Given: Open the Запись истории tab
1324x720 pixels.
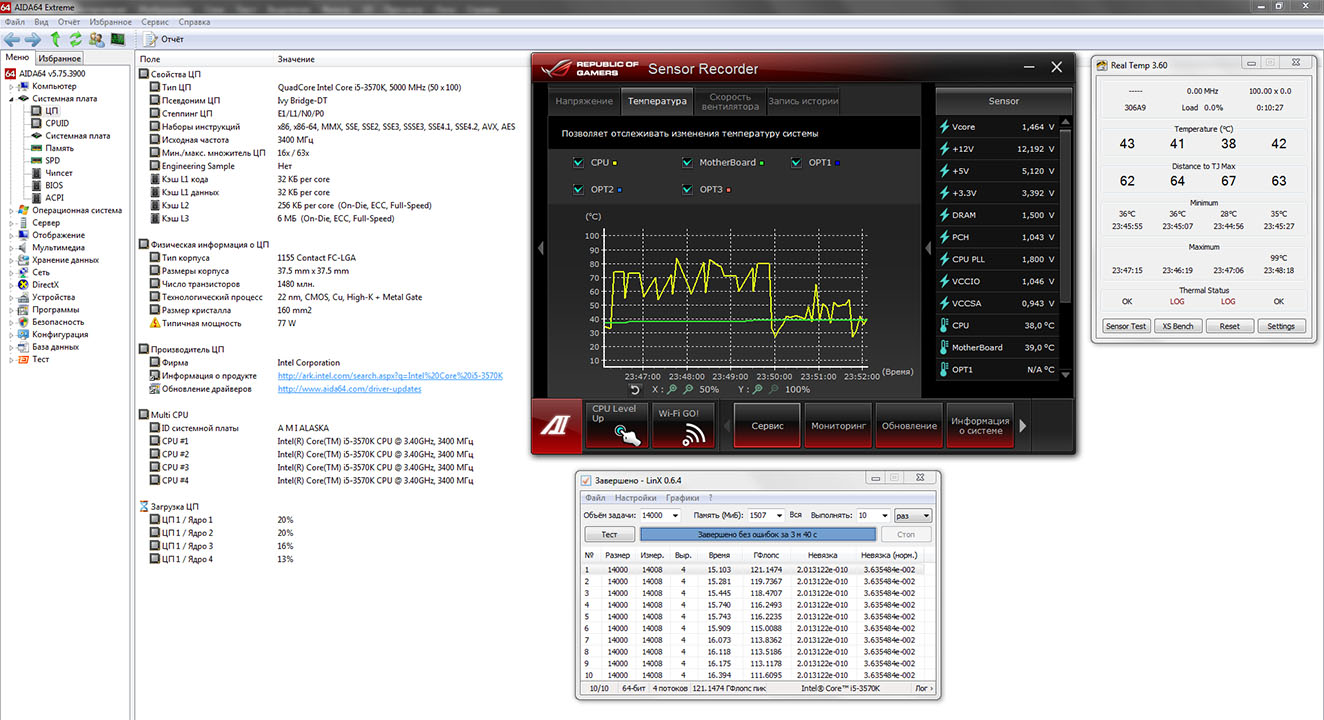Looking at the screenshot, I should pyautogui.click(x=803, y=101).
